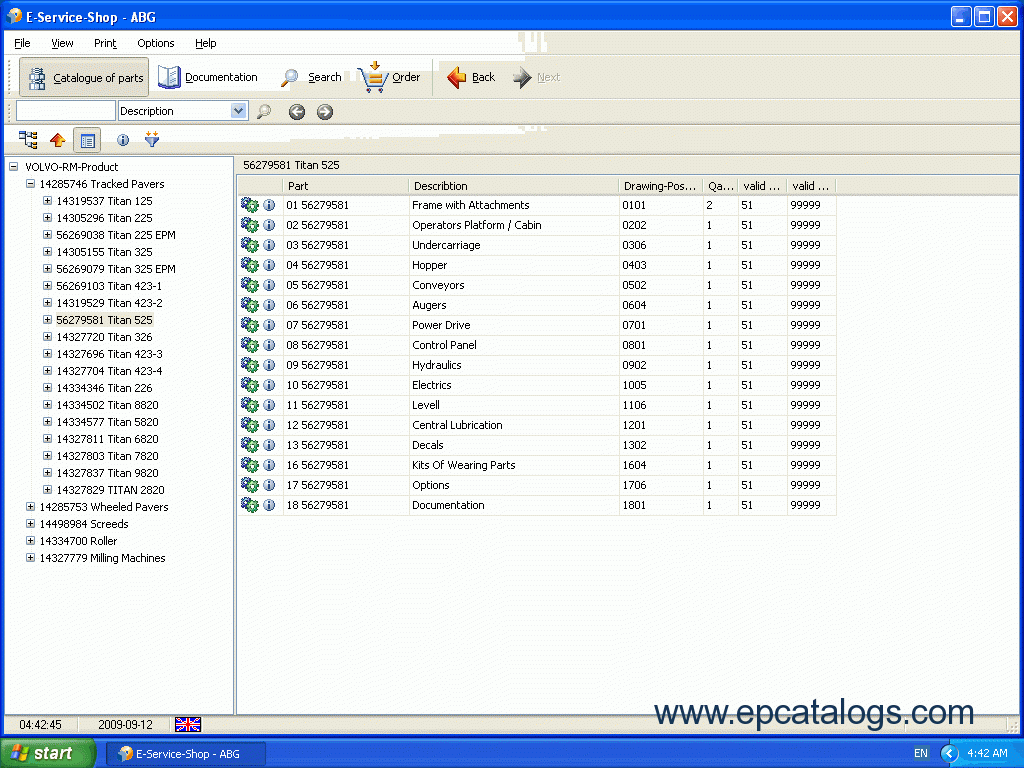
Task: Go Back with the red arrow
Action: click(x=471, y=77)
